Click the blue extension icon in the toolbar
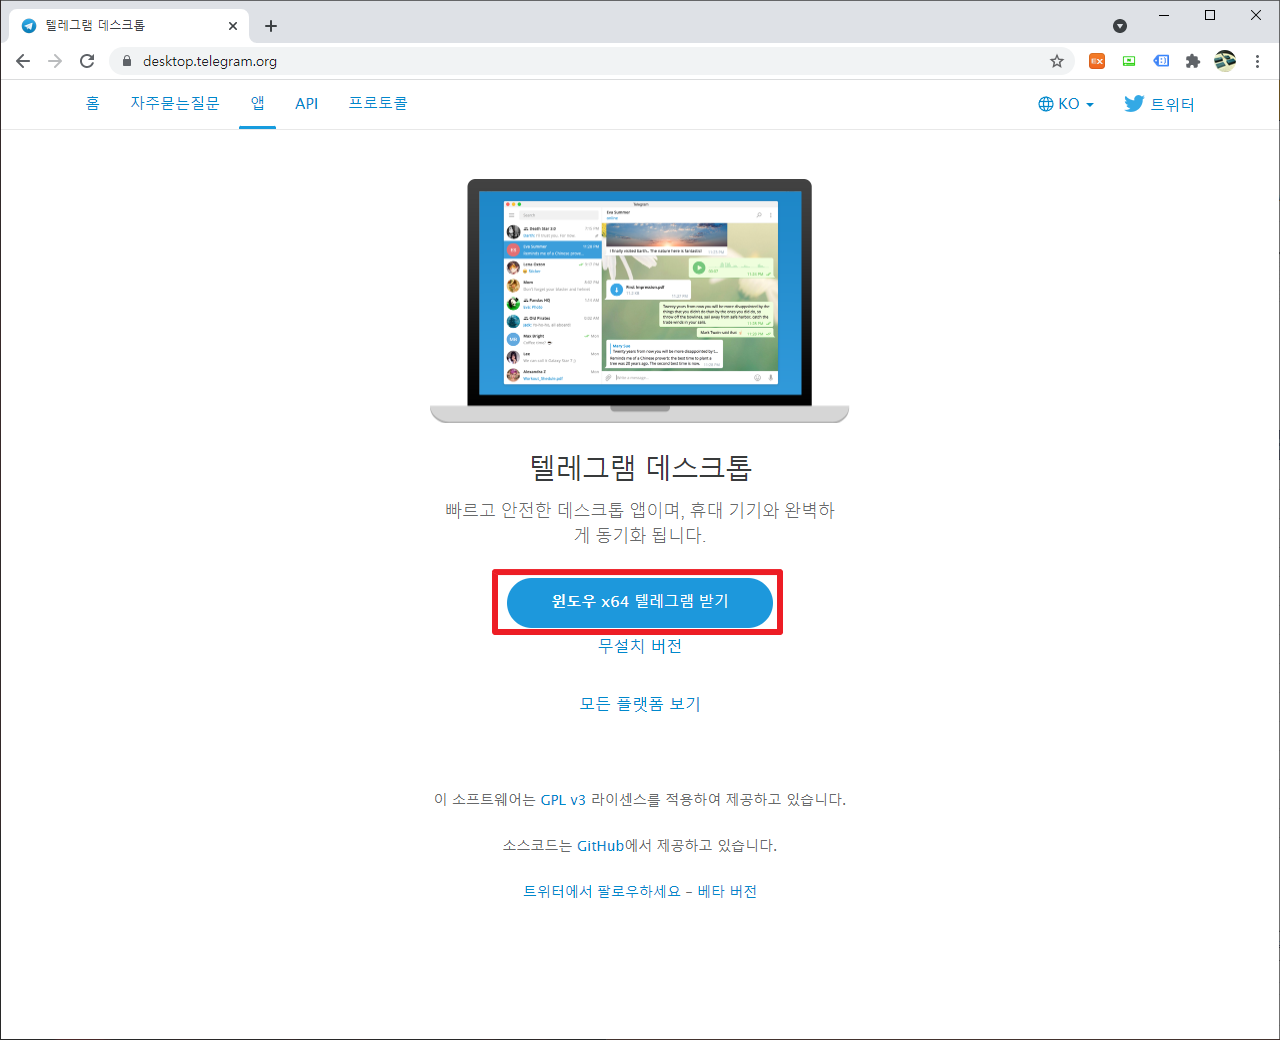The height and width of the screenshot is (1040, 1280). (1161, 61)
